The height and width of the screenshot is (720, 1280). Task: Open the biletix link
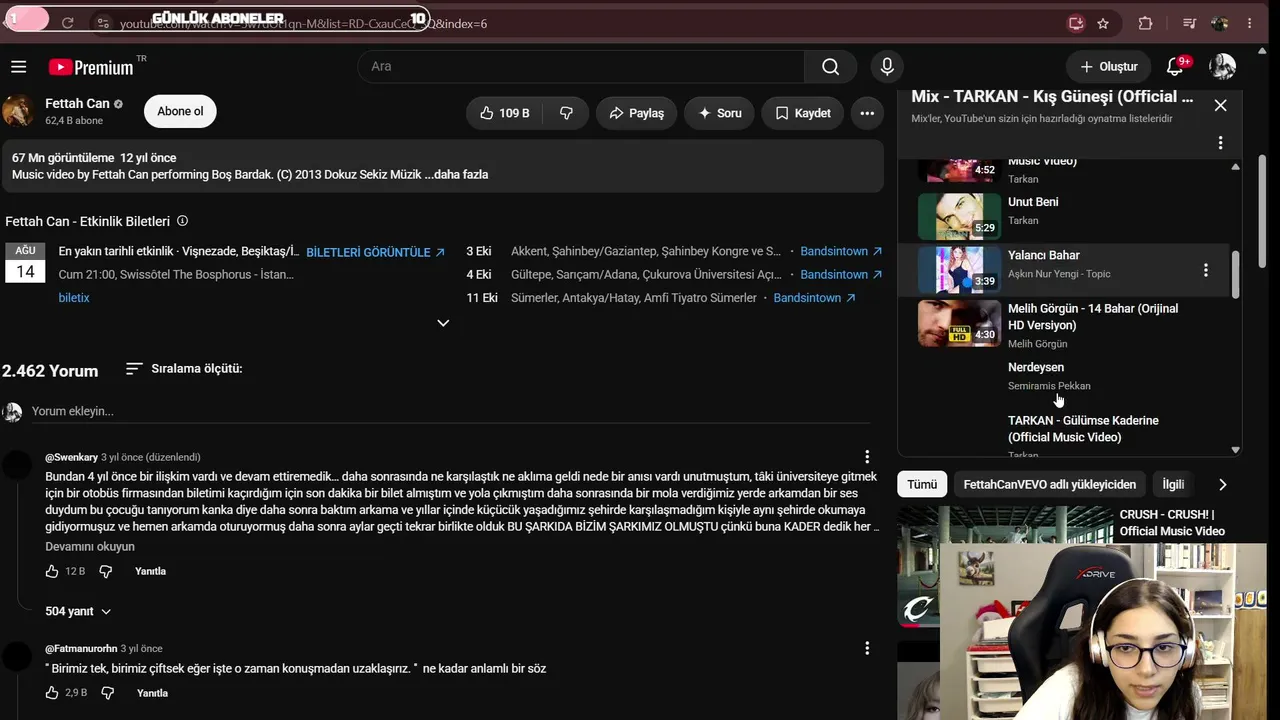tap(74, 298)
